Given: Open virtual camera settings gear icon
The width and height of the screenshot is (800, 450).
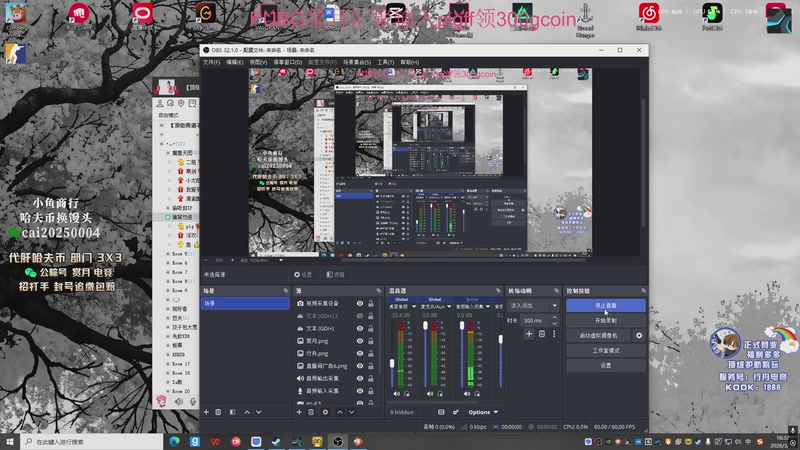Looking at the screenshot, I should click(x=639, y=335).
